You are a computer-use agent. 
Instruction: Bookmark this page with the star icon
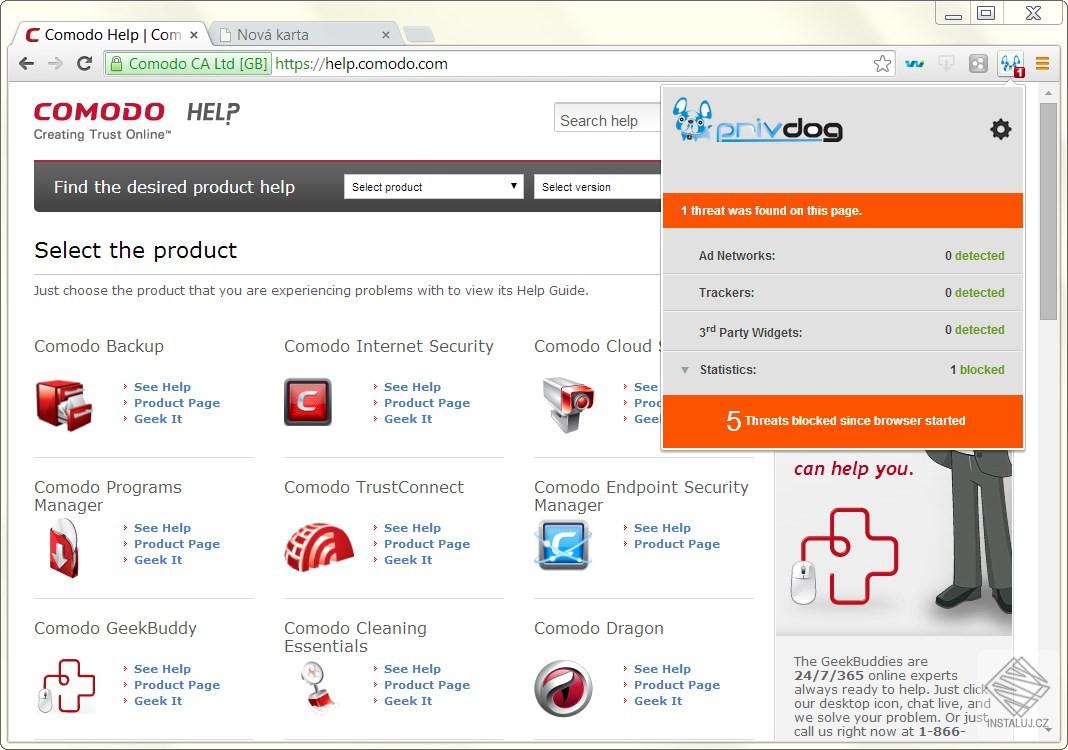[x=882, y=64]
